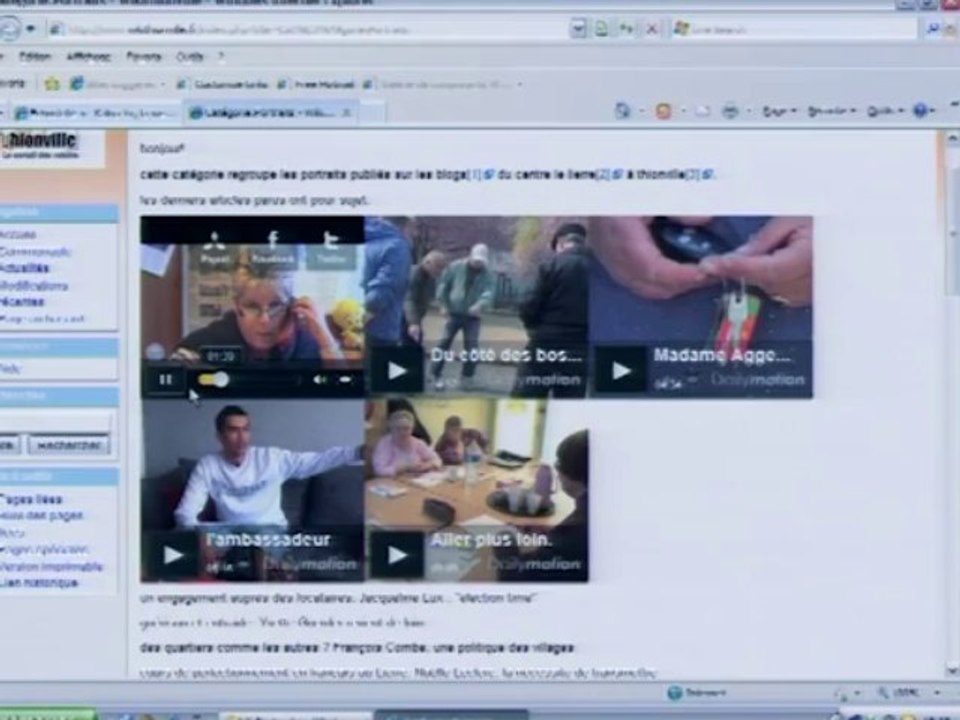The width and height of the screenshot is (960, 720).
Task: Click the compatibility view page icon
Action: click(601, 29)
